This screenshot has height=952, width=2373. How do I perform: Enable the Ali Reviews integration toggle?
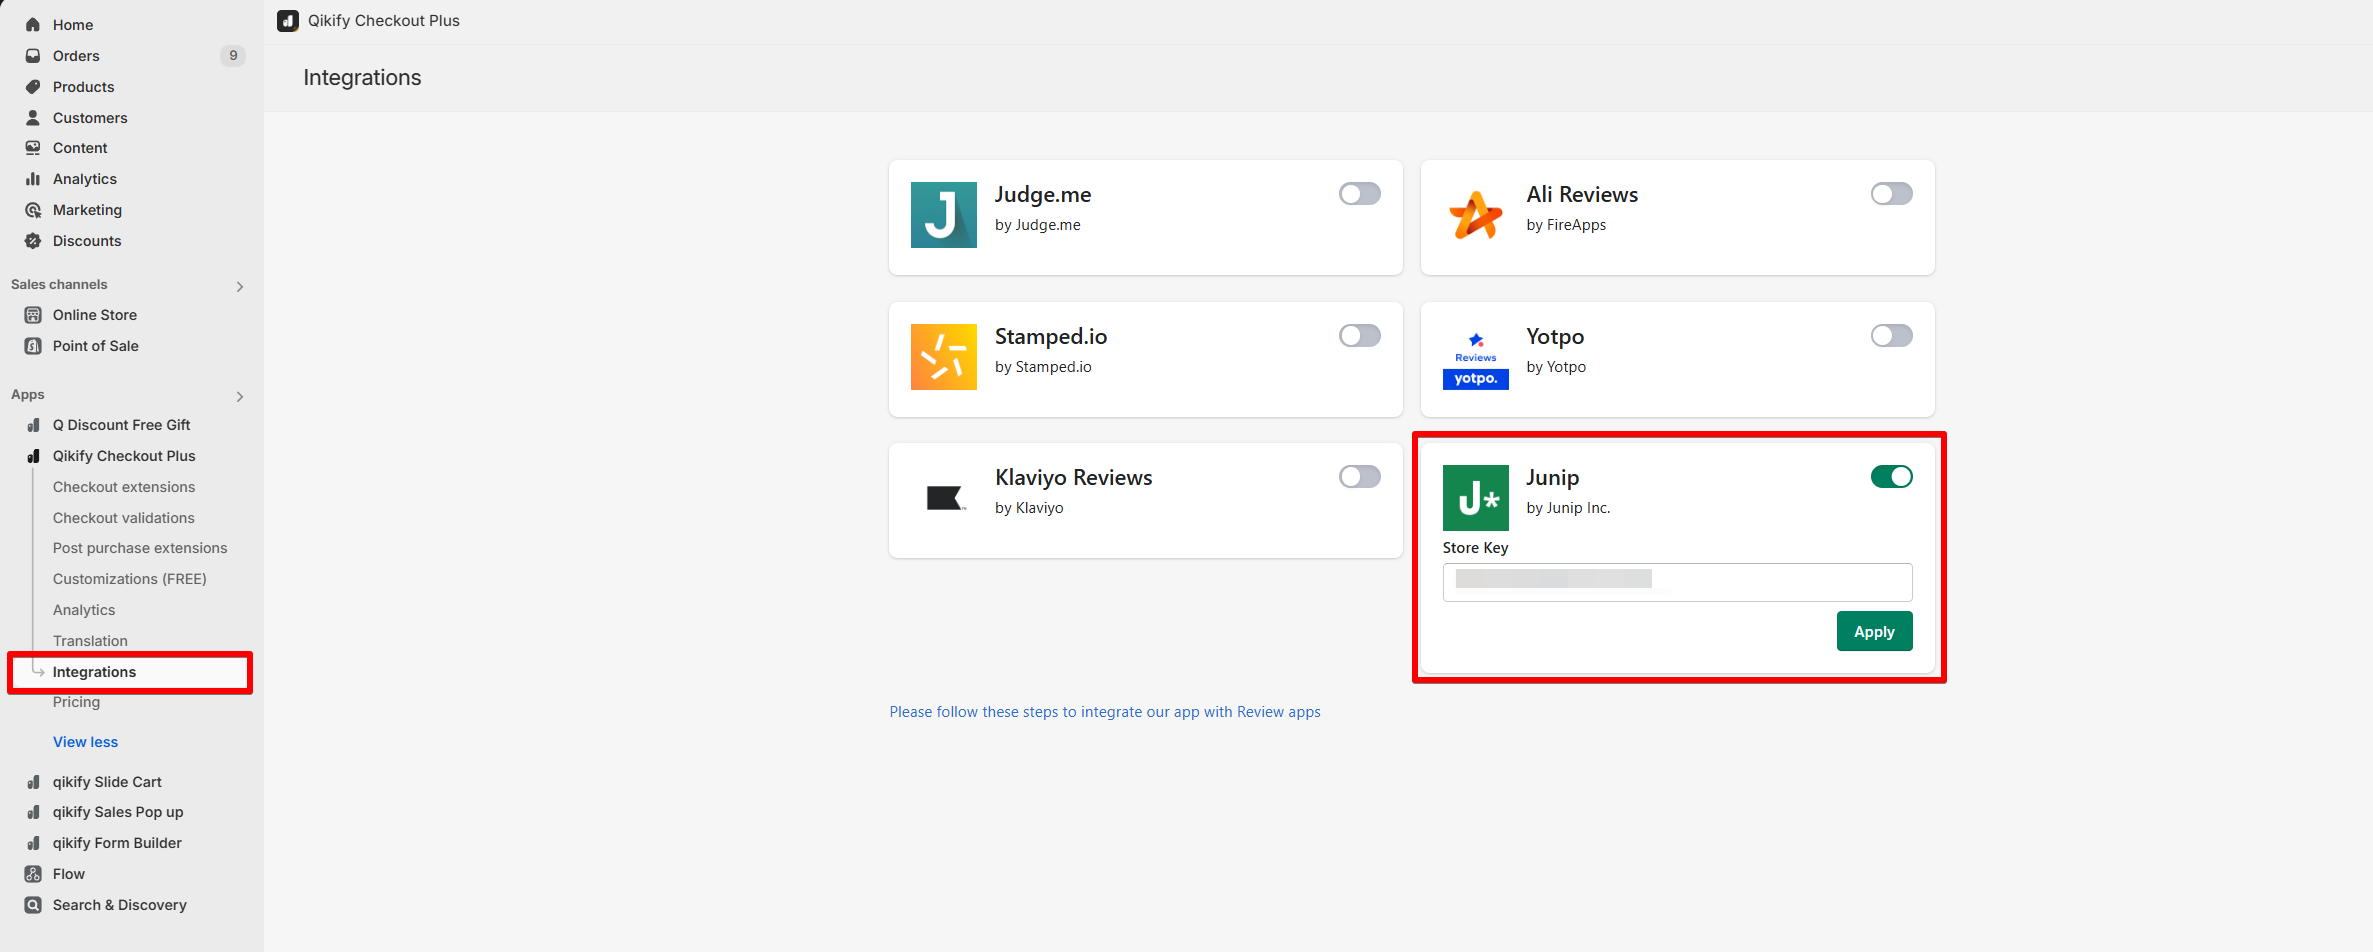pos(1891,194)
